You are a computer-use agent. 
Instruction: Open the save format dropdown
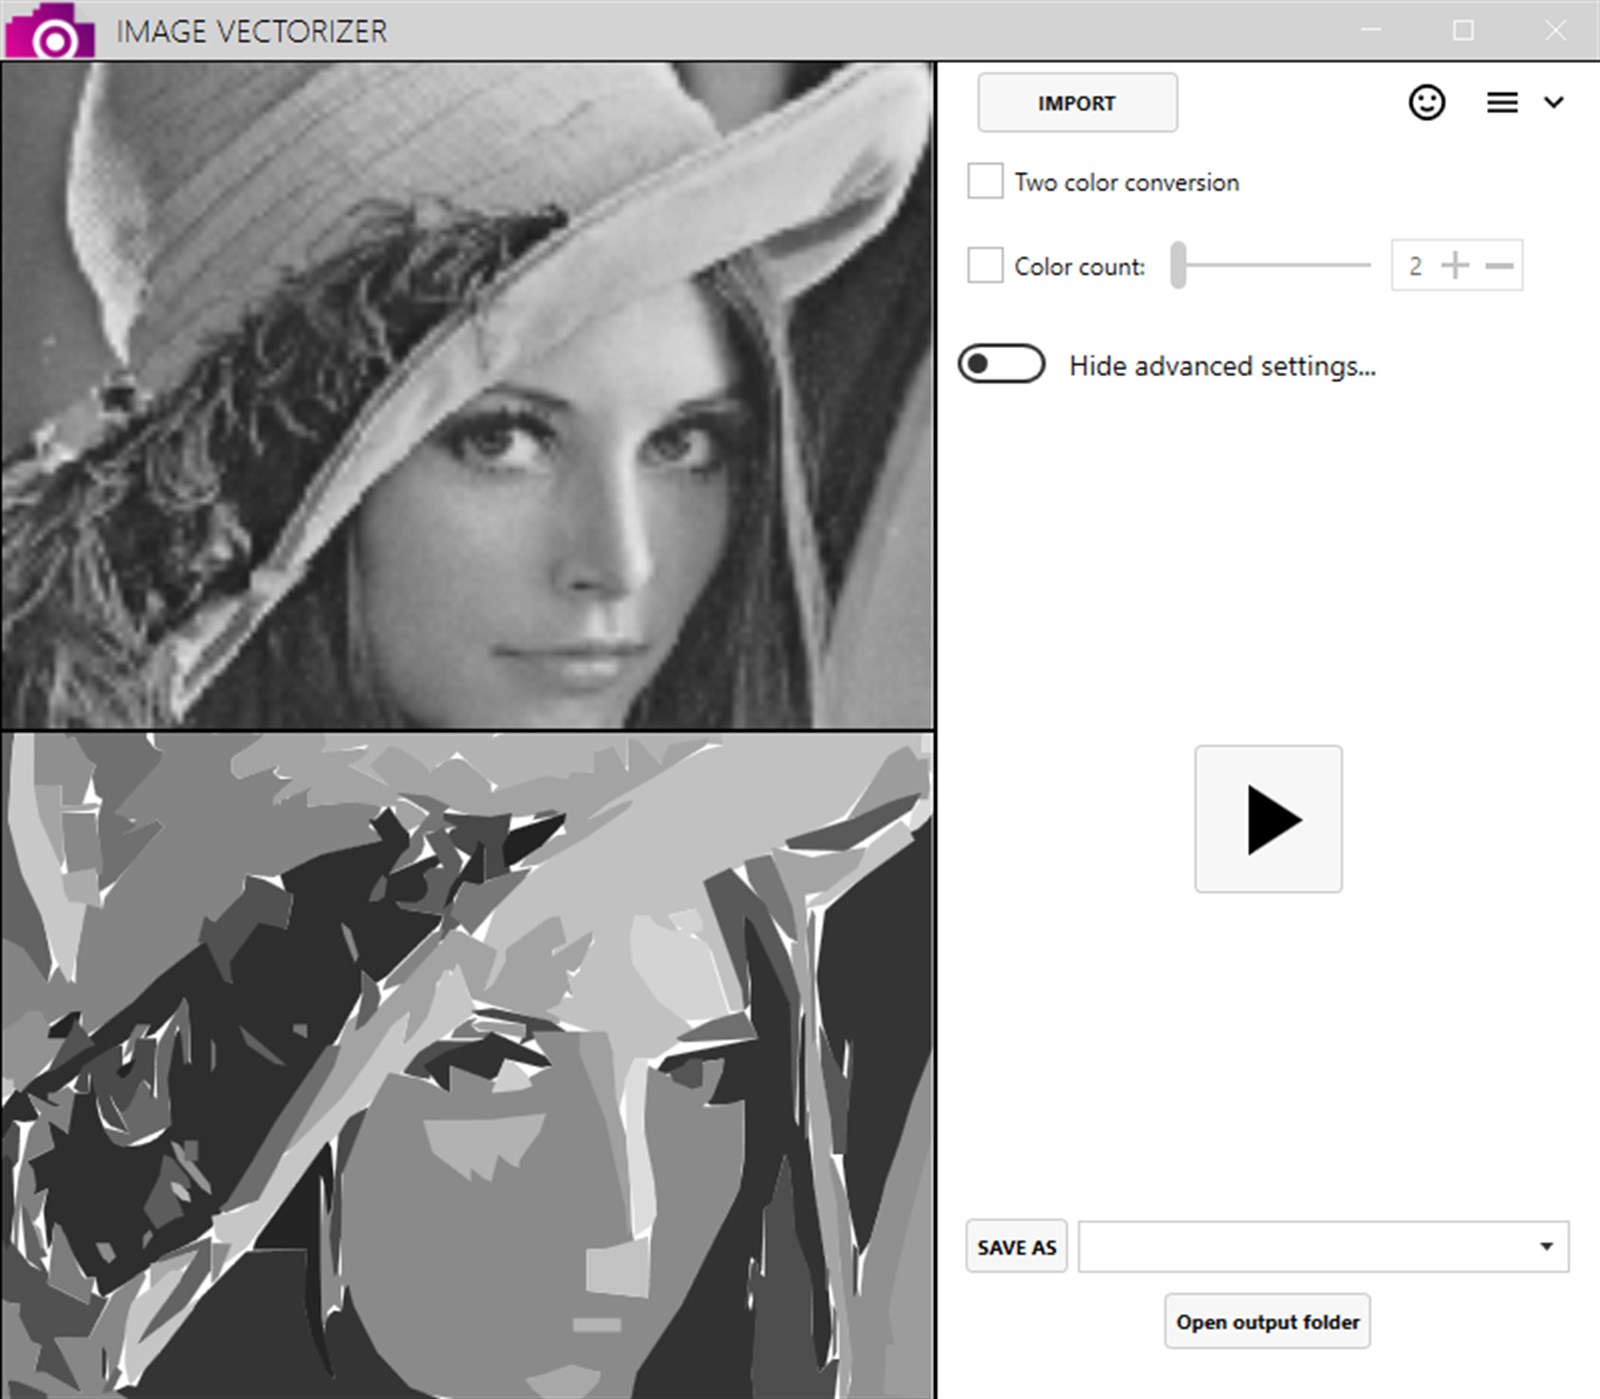point(1323,1247)
